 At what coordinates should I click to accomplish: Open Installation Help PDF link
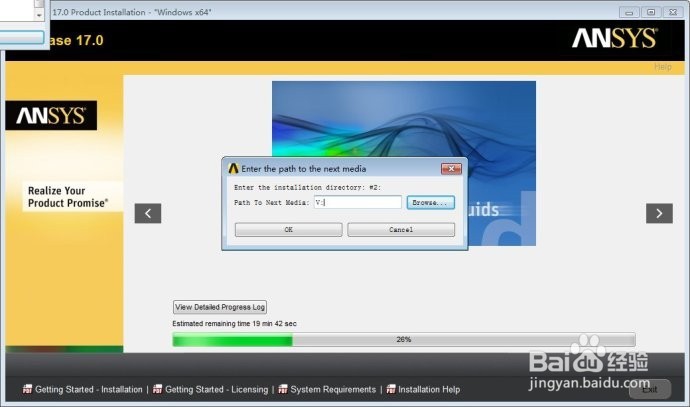[x=423, y=389]
